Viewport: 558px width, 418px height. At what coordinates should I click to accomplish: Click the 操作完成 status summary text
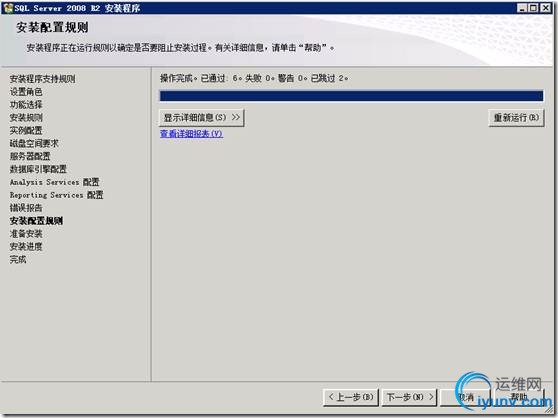tap(254, 78)
